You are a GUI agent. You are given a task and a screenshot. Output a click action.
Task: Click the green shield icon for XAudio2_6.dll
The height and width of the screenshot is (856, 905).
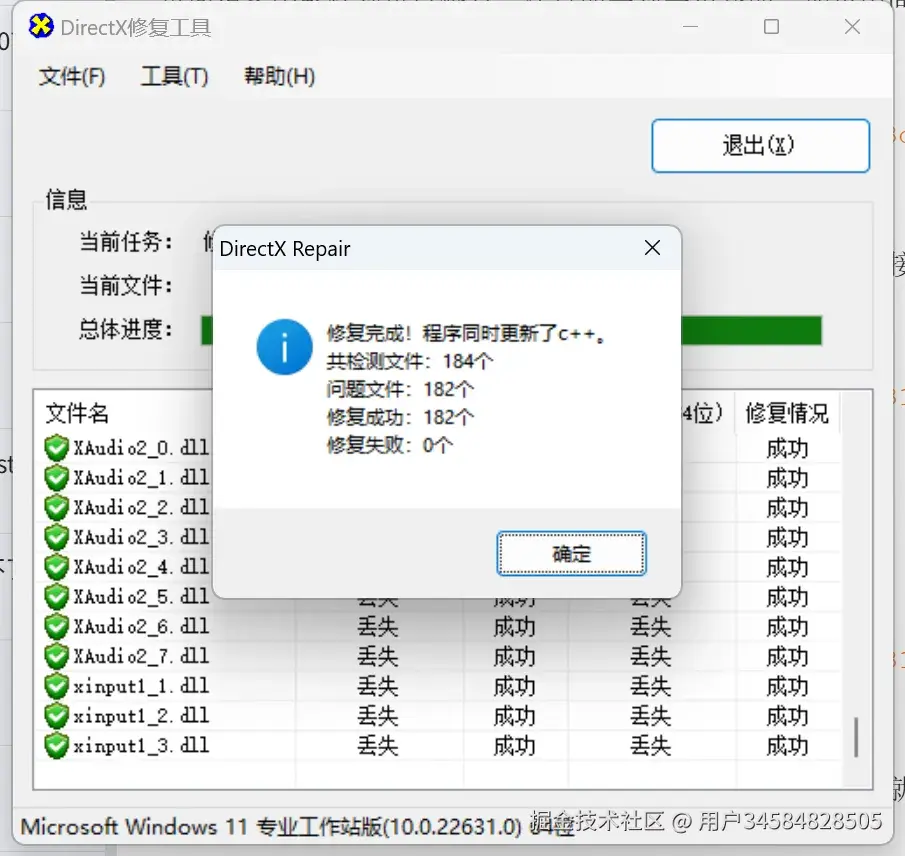57,627
